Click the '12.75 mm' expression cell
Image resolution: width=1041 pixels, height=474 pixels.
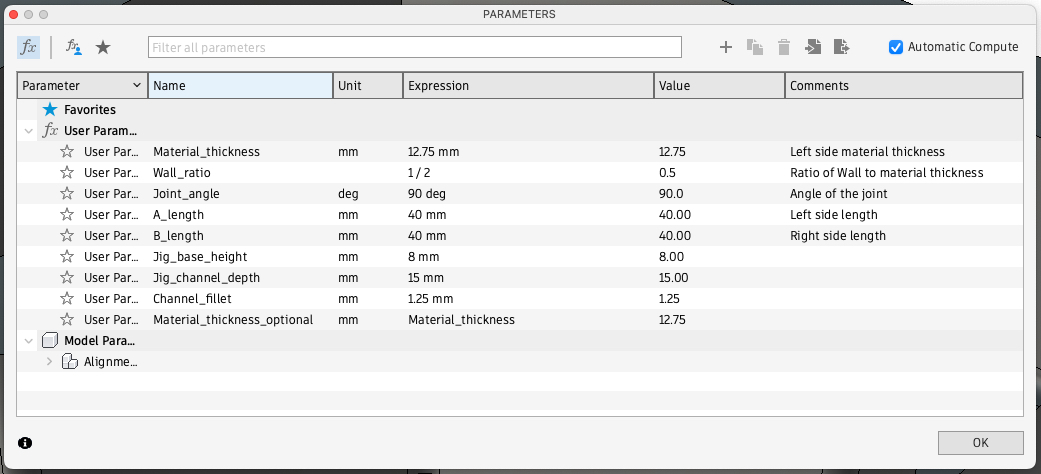[x=528, y=151]
